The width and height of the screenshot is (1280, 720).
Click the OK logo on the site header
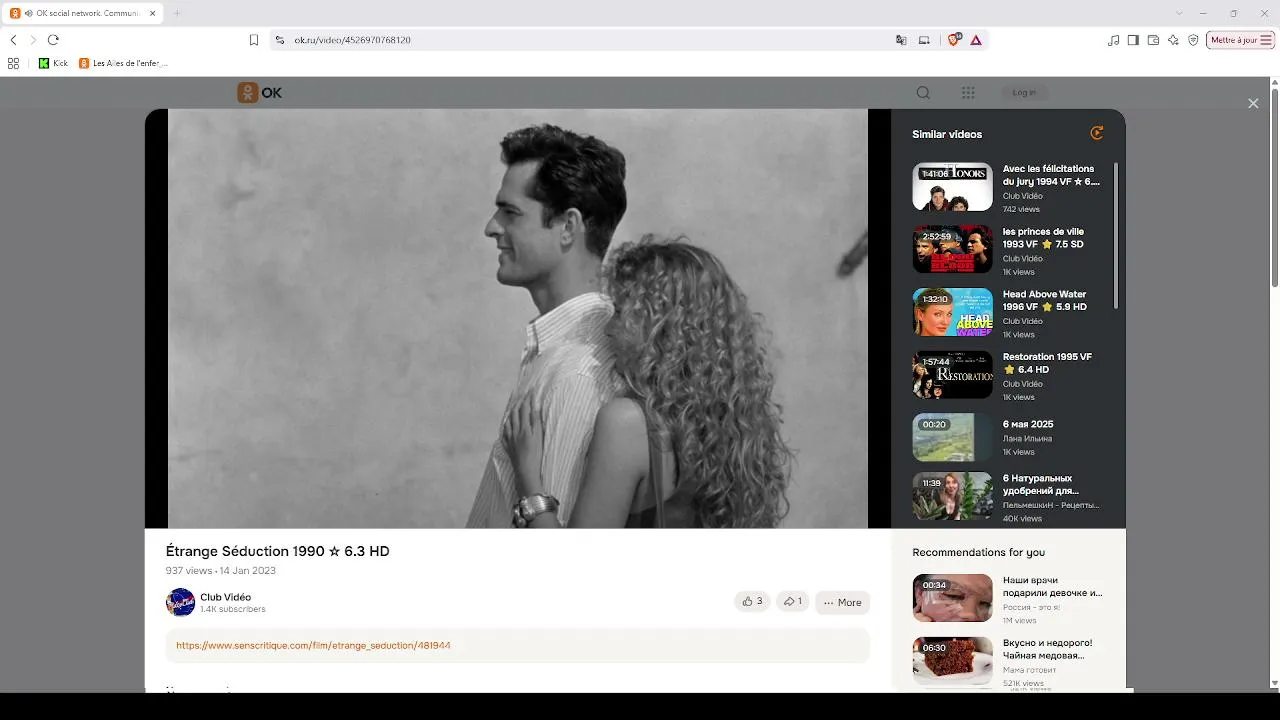[x=260, y=93]
